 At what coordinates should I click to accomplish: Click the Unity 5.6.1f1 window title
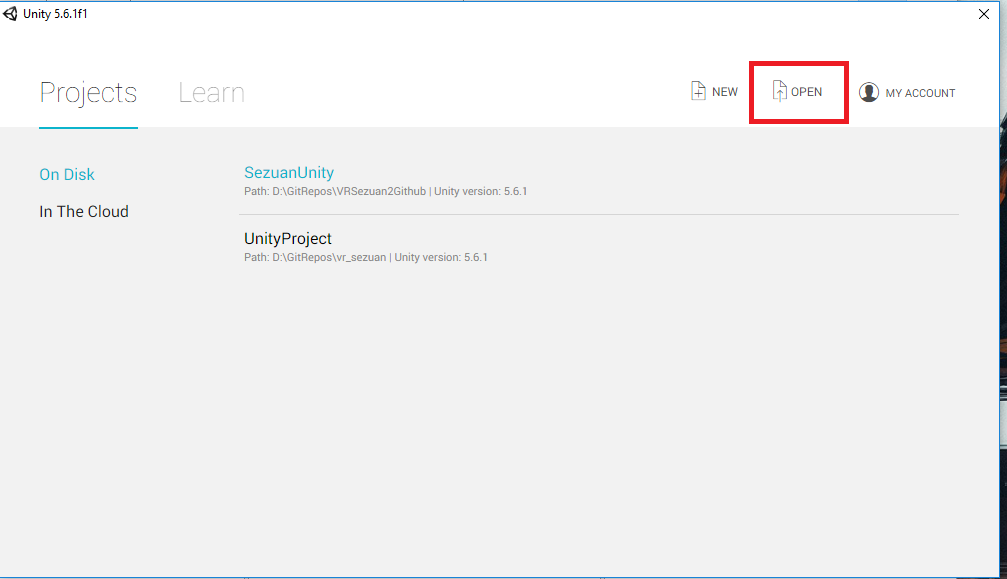coord(55,14)
